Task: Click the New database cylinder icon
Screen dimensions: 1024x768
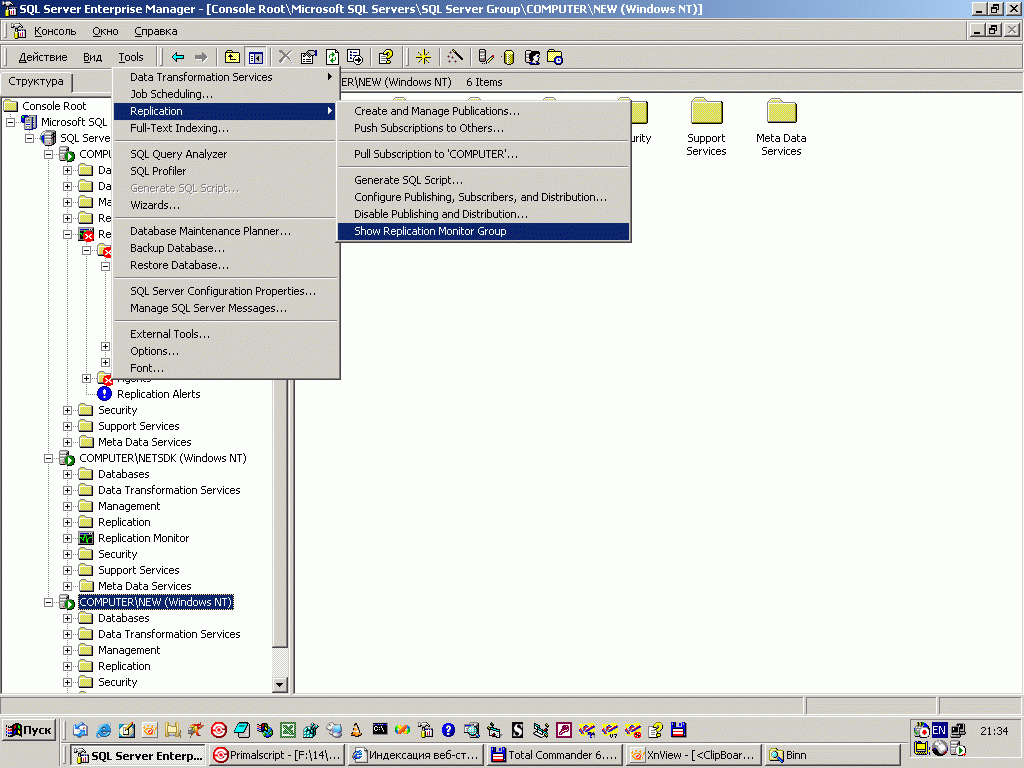Action: pyautogui.click(x=509, y=57)
